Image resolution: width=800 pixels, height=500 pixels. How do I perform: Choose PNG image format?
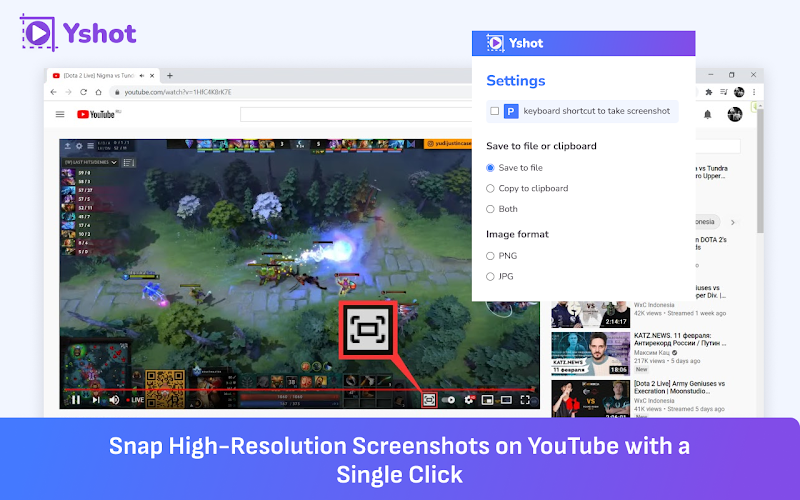[490, 256]
